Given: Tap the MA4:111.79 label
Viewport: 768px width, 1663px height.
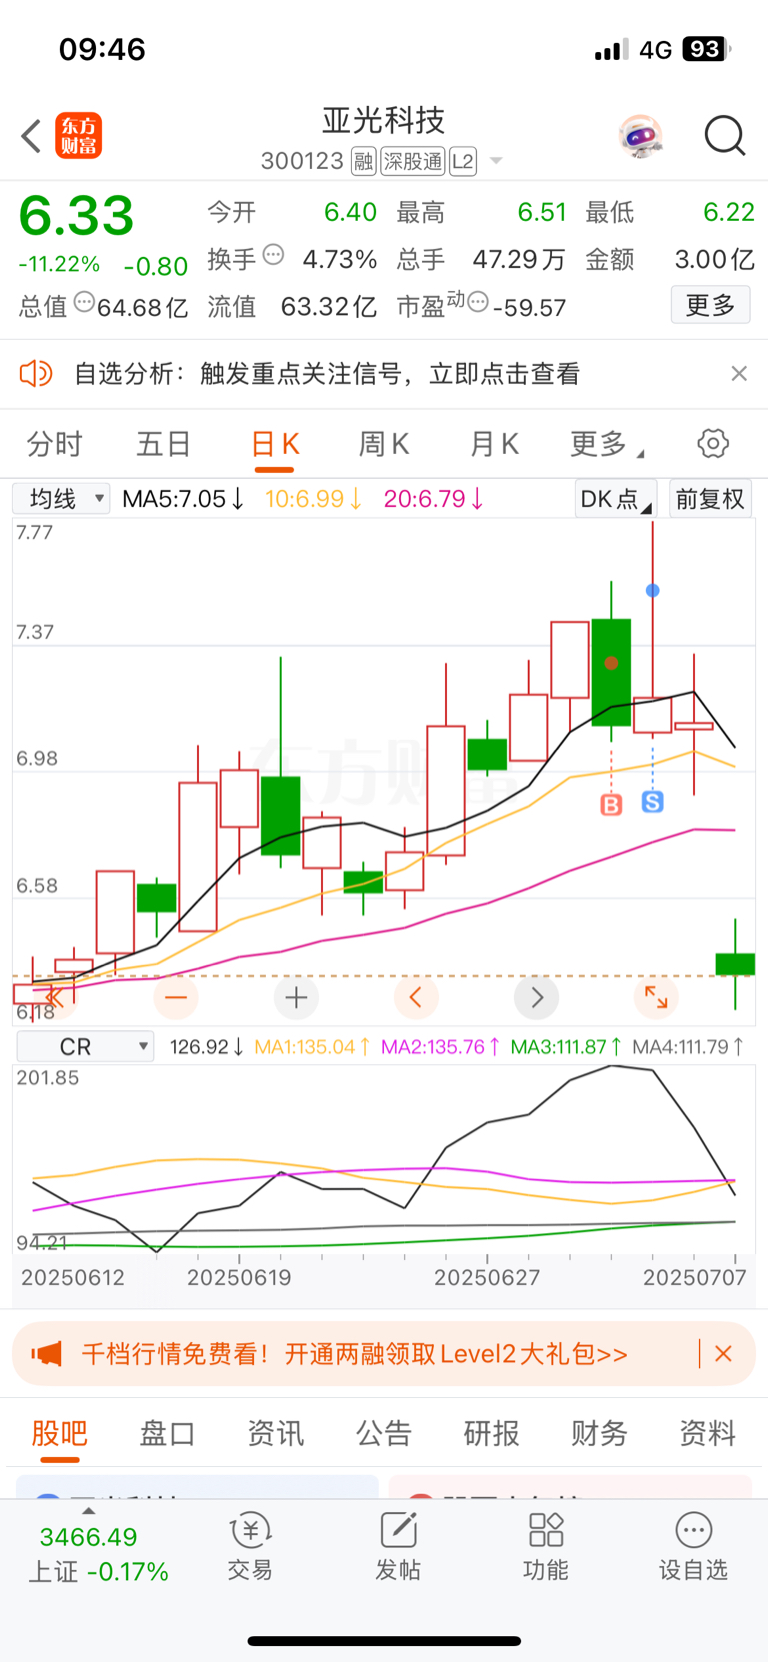Looking at the screenshot, I should 688,1047.
